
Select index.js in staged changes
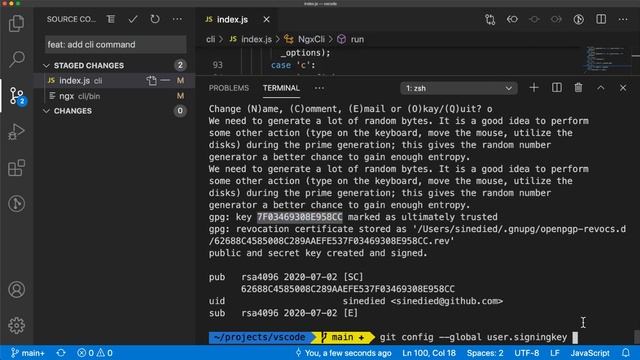pos(114,80)
